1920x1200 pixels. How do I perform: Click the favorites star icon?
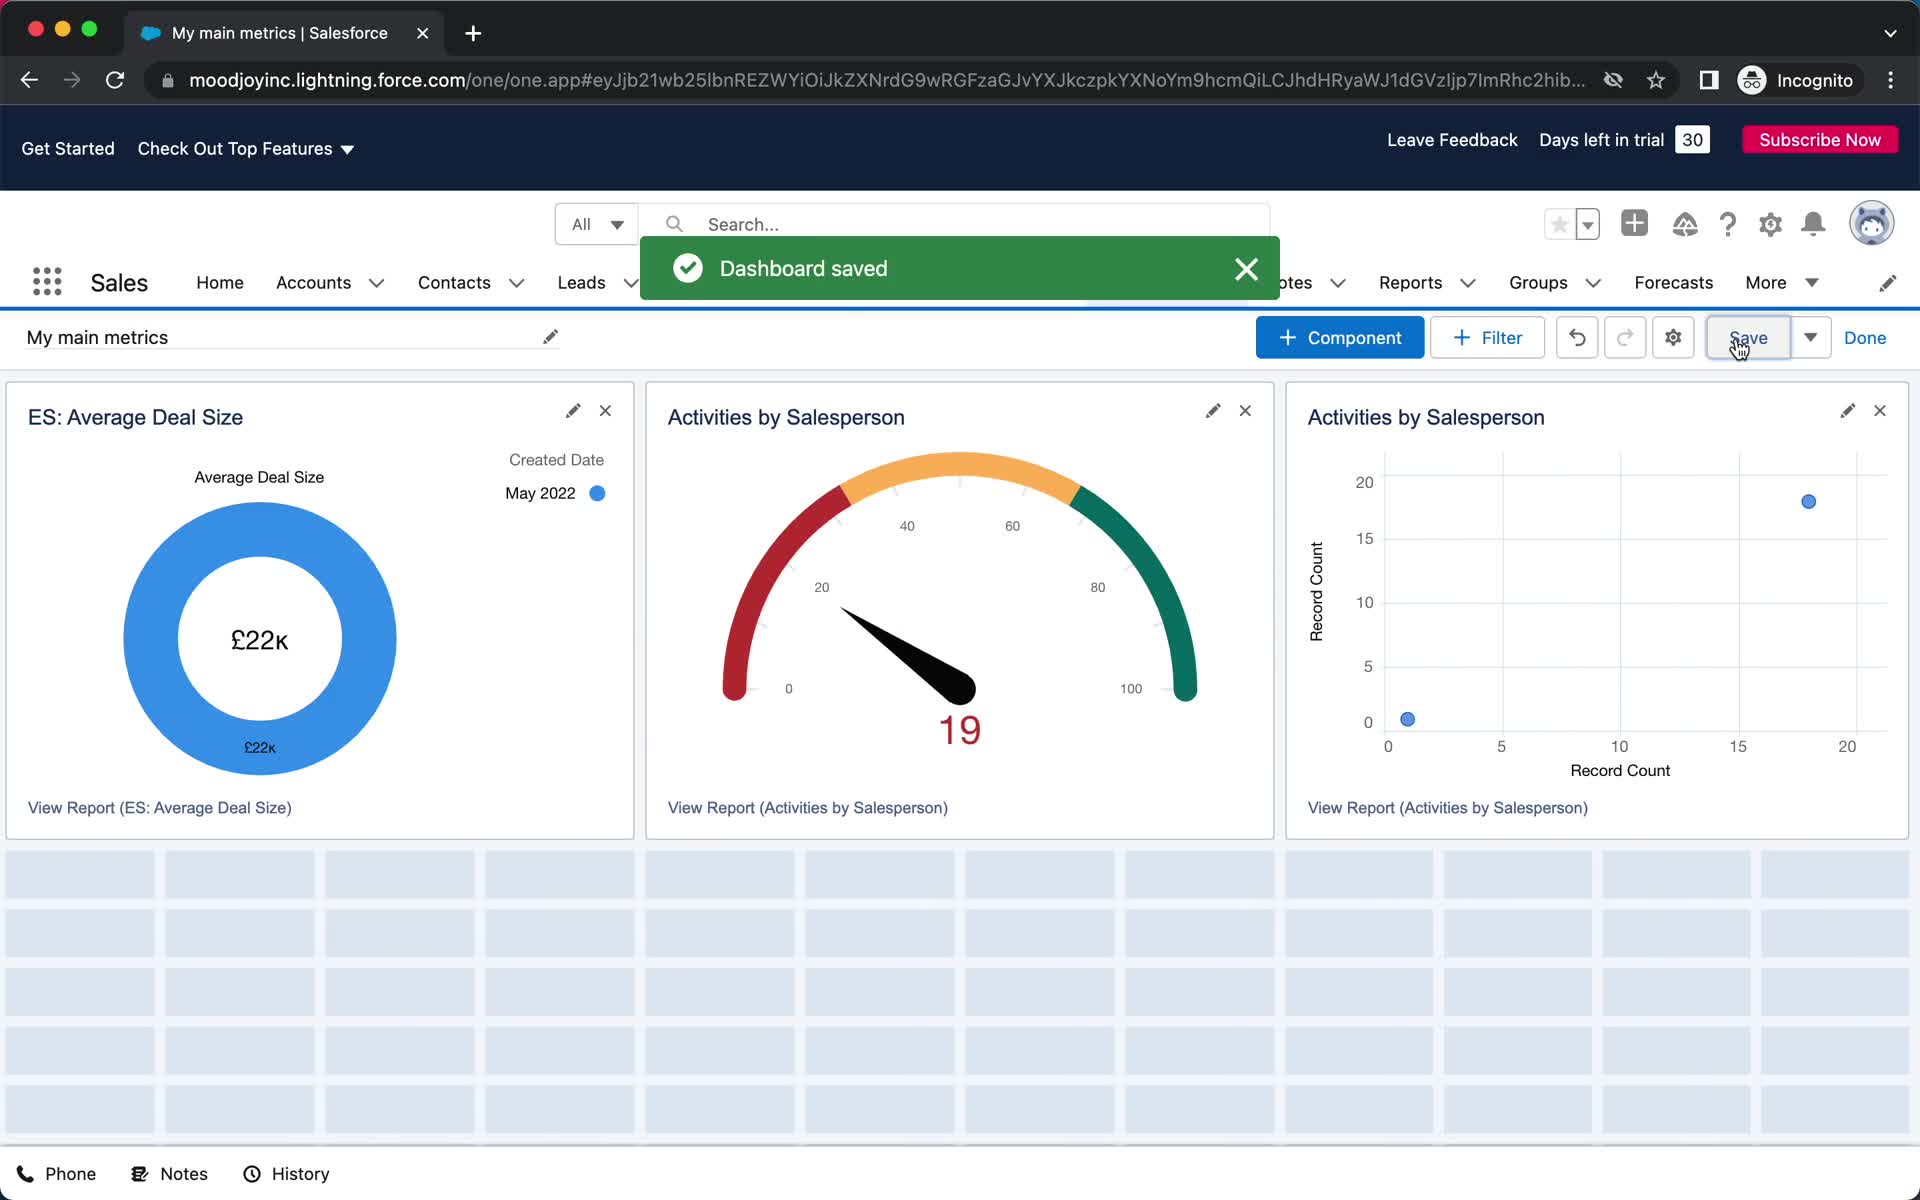[1559, 224]
